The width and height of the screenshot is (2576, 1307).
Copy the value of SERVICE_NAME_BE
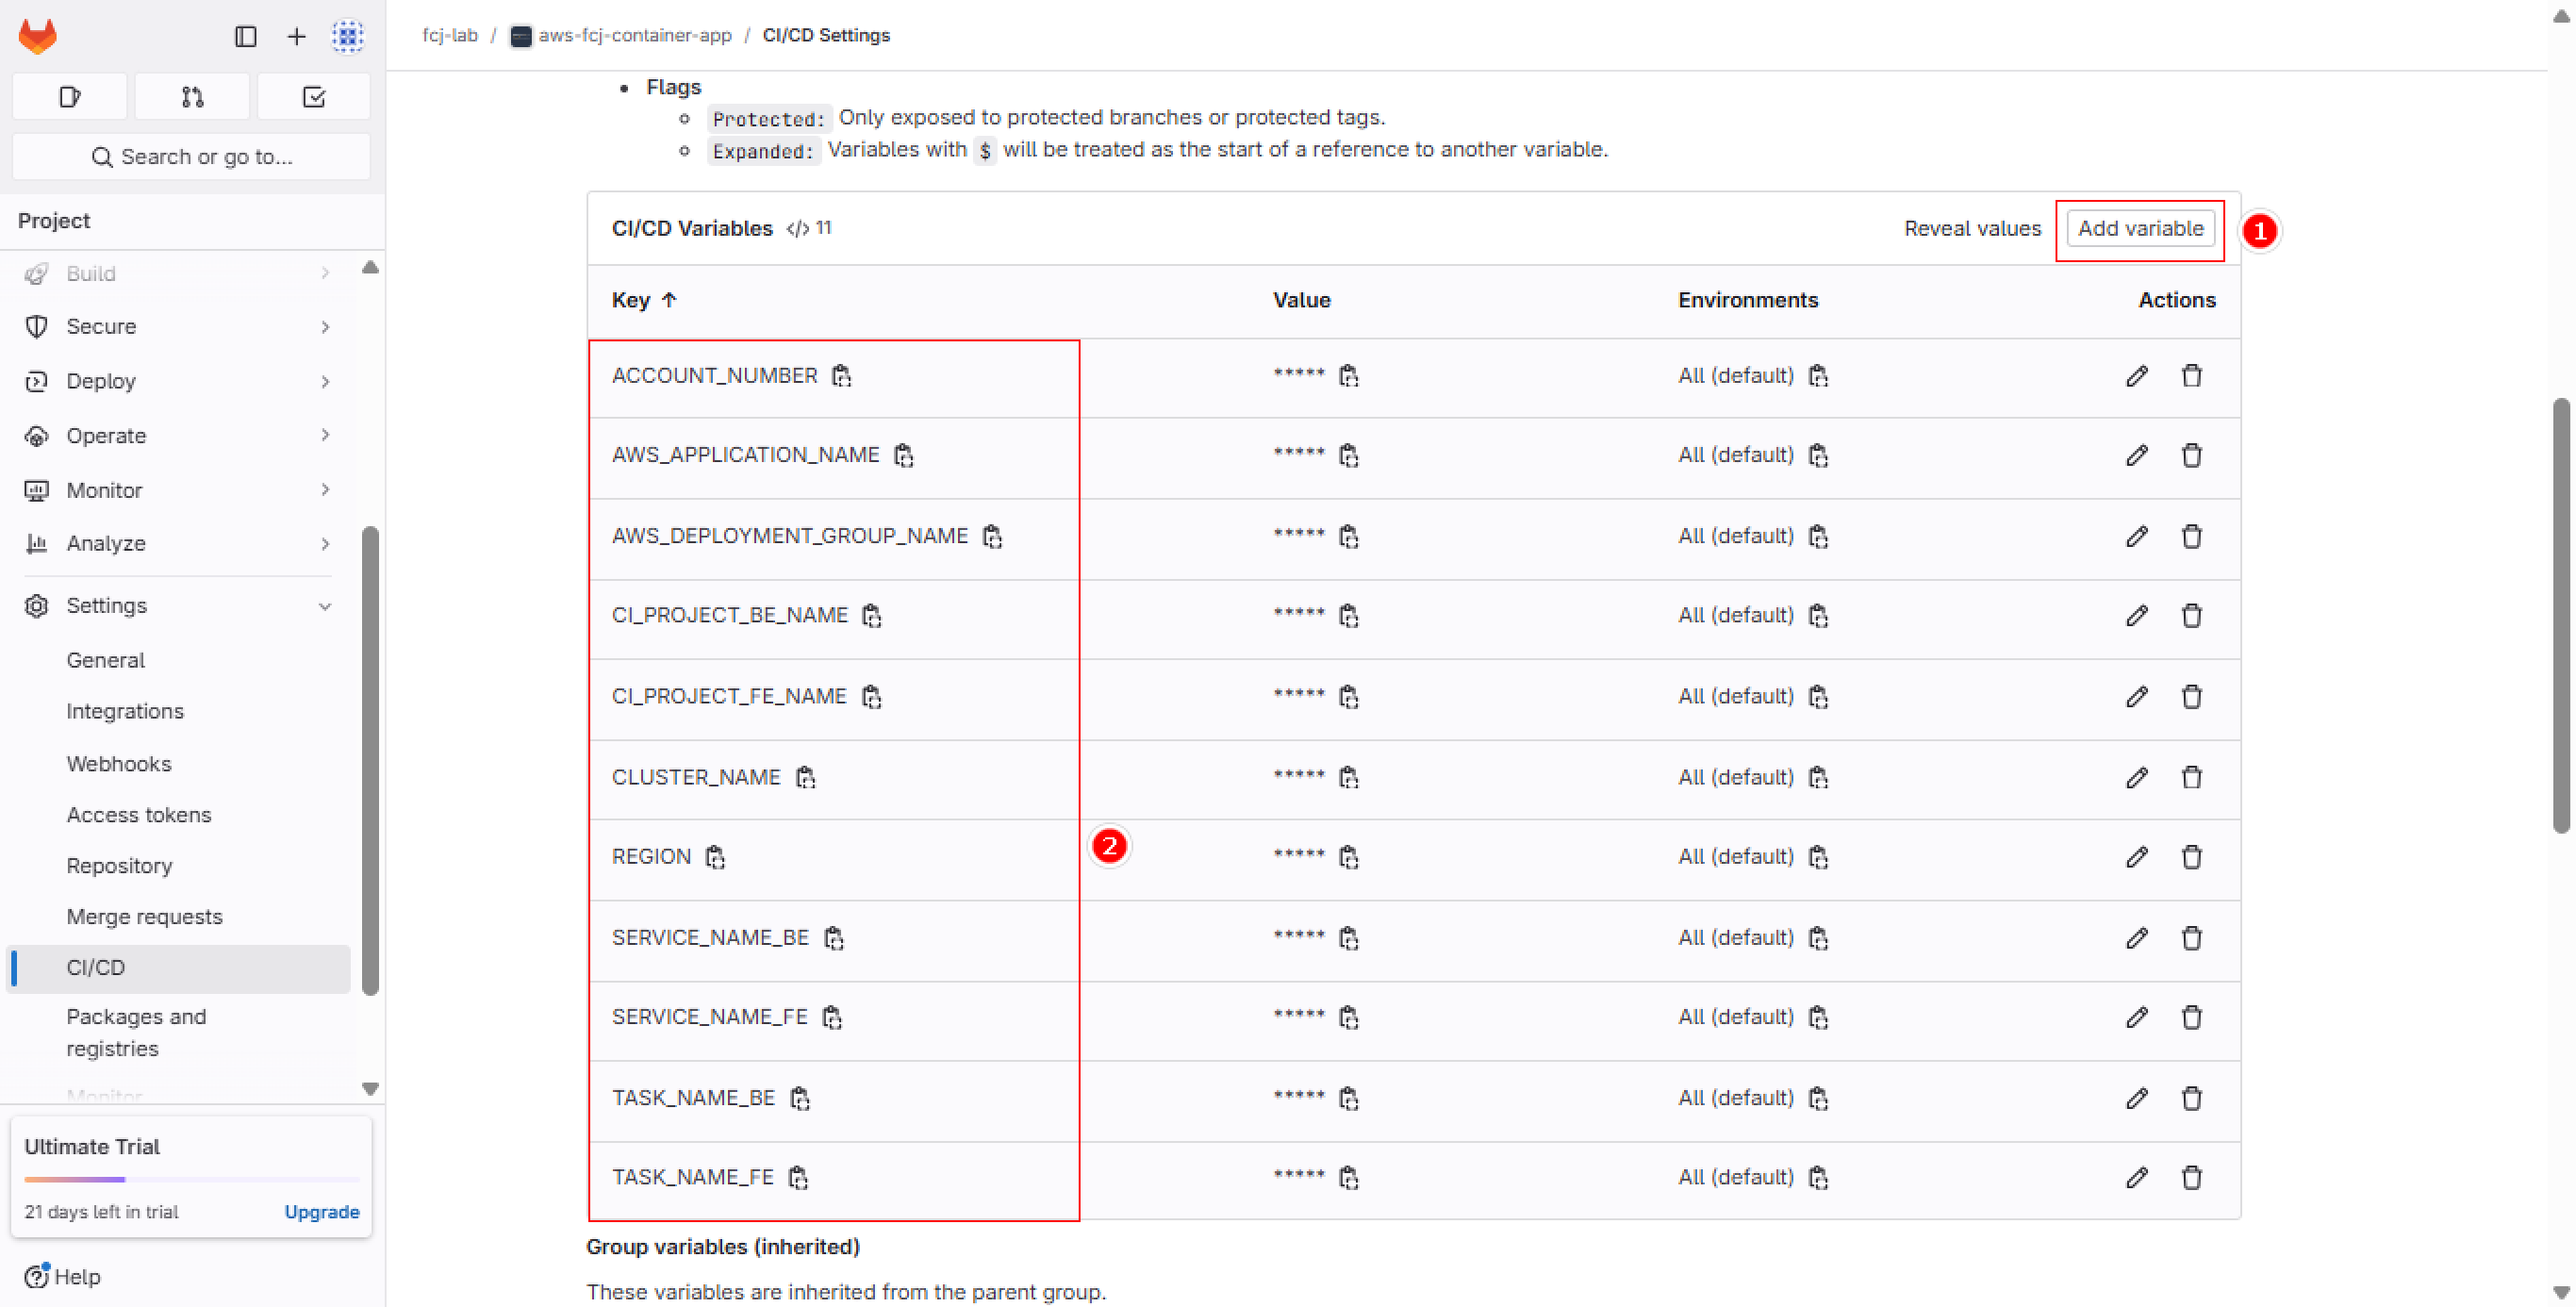point(1349,938)
